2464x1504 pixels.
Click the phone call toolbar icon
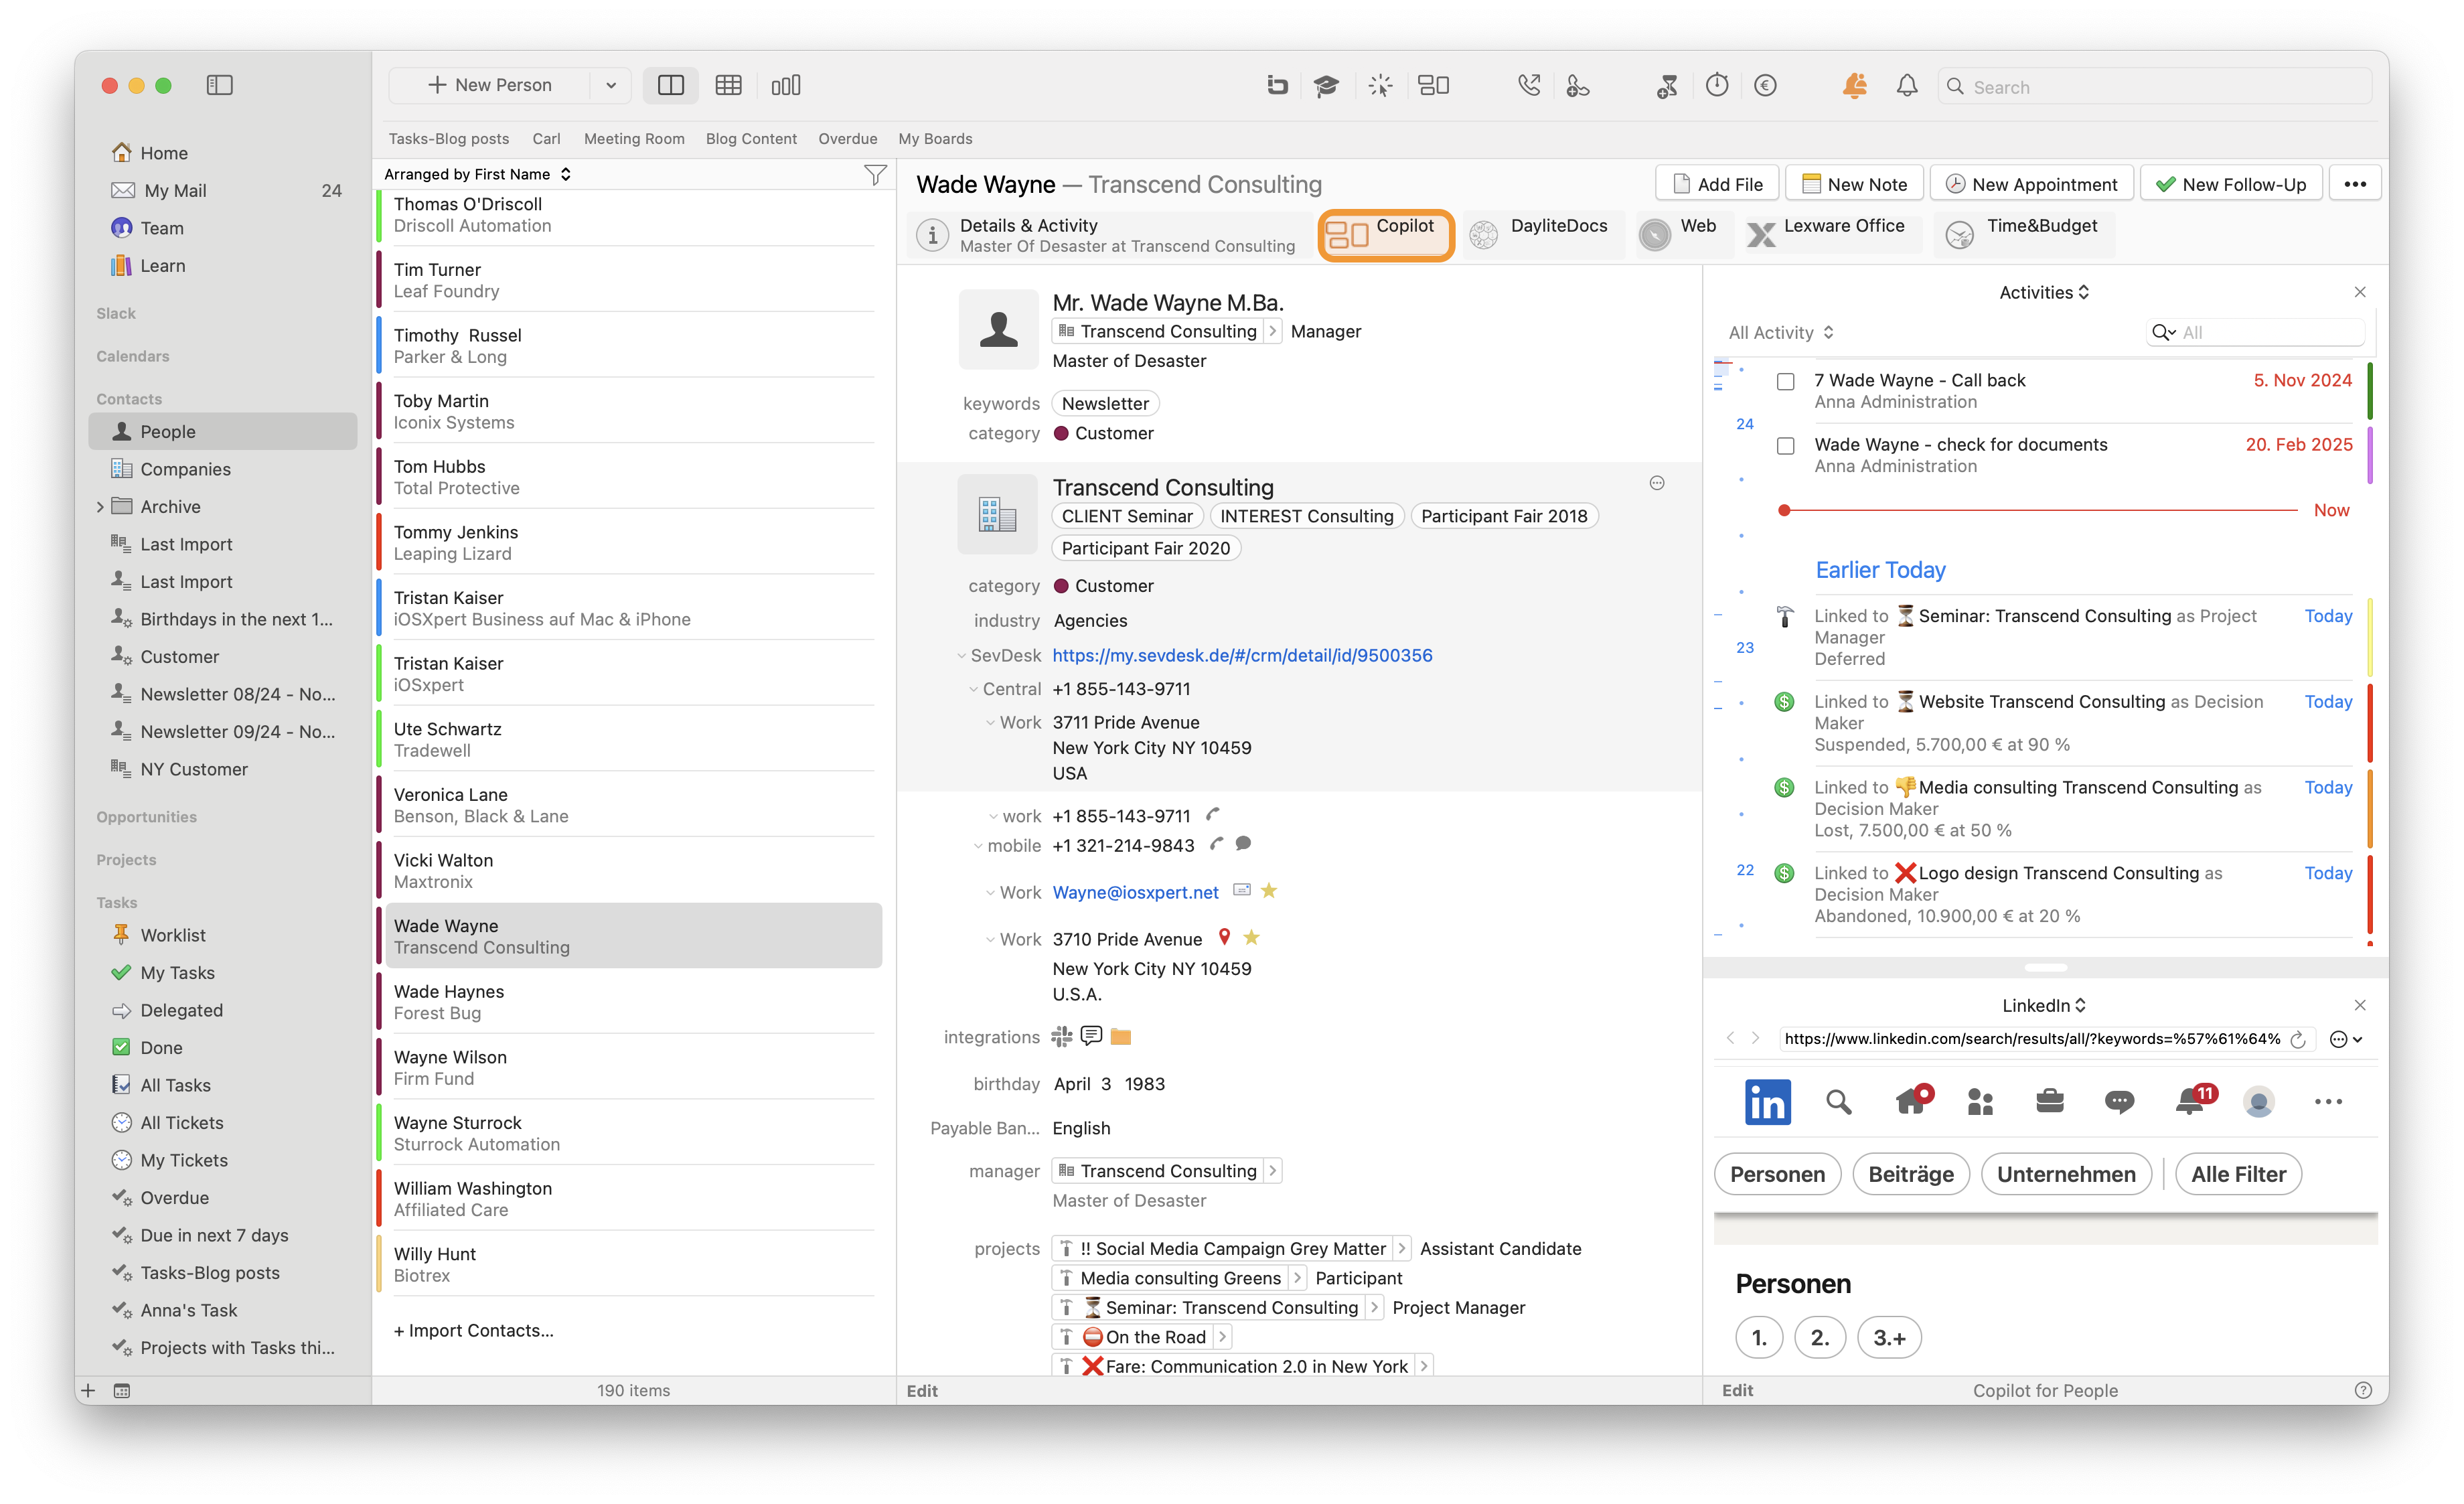(1528, 86)
